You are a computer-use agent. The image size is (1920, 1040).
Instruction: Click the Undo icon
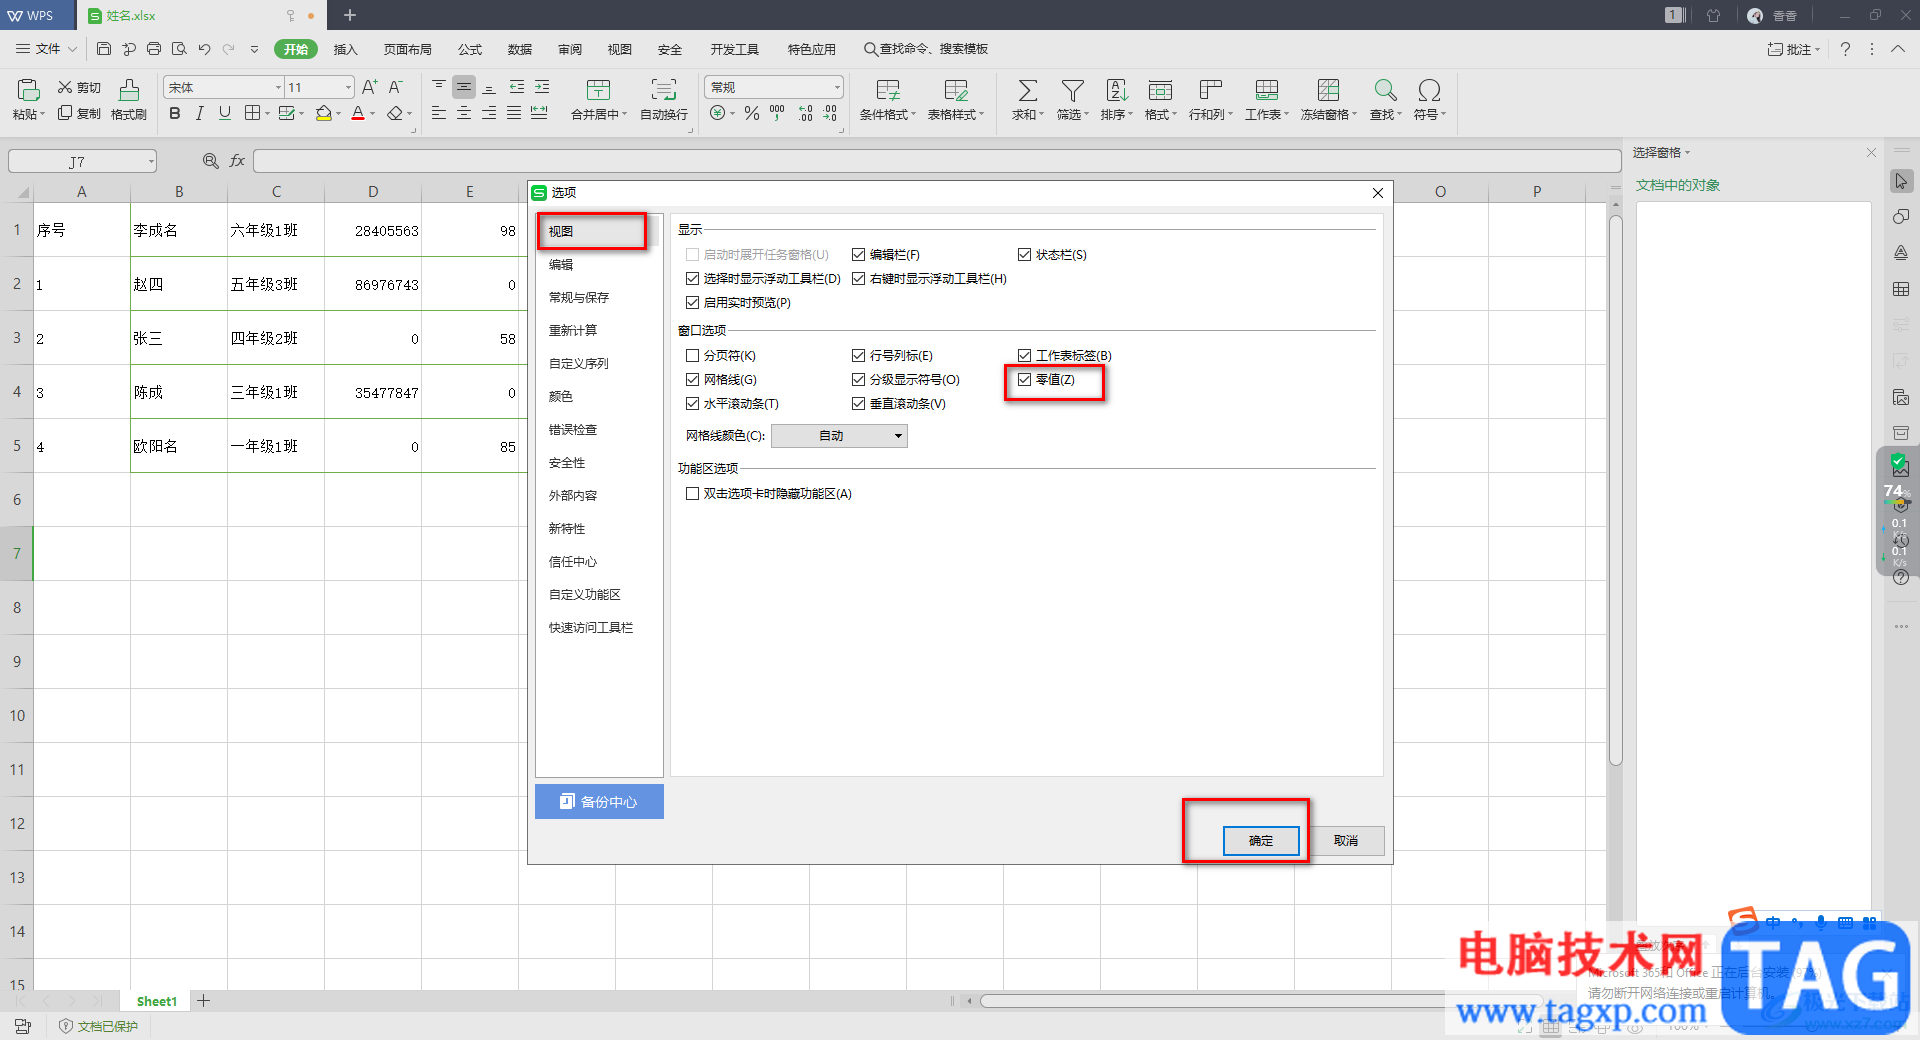point(204,49)
